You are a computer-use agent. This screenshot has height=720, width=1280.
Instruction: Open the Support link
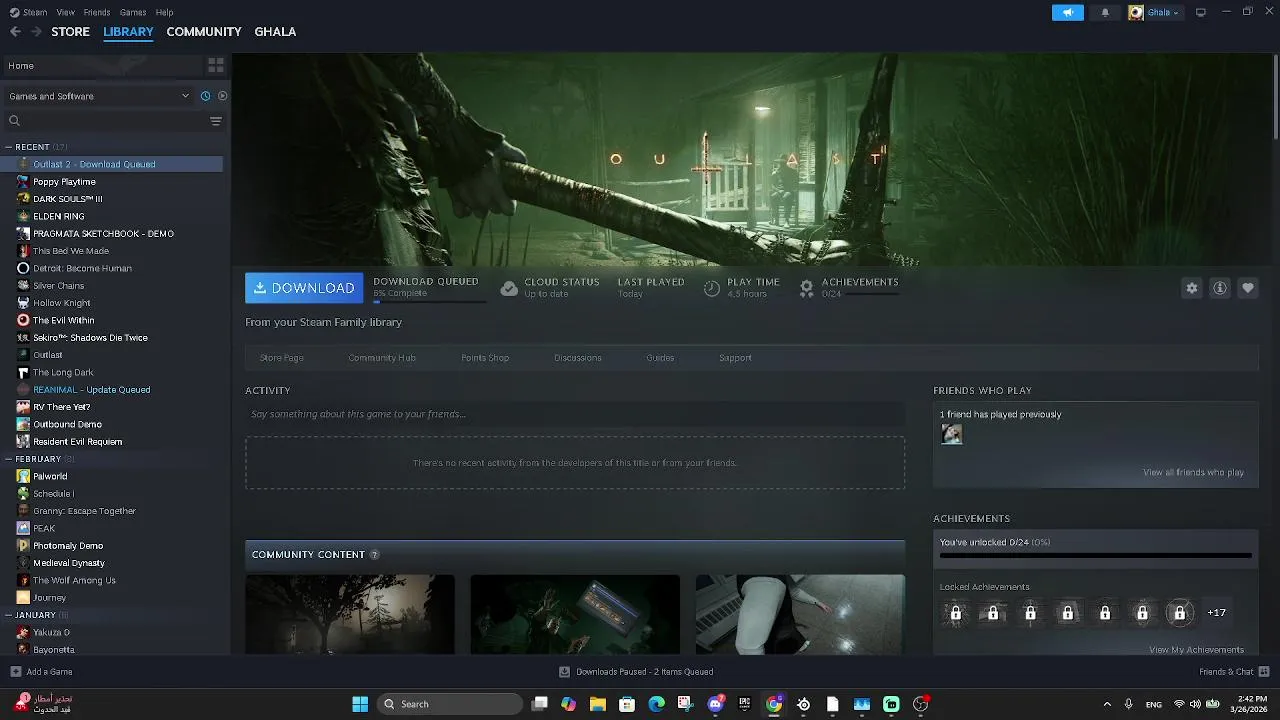point(735,358)
